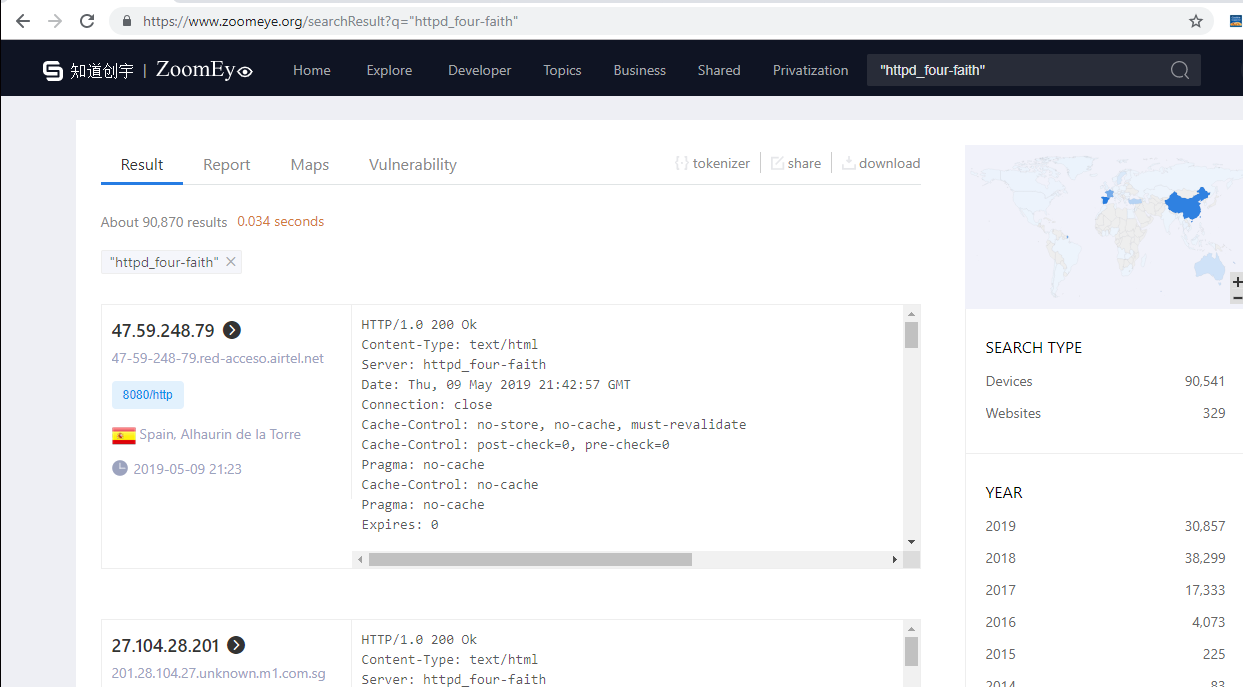Screen dimensions: 1243x687
Task: Open details arrow for 47.59.248.79
Action: (232, 330)
